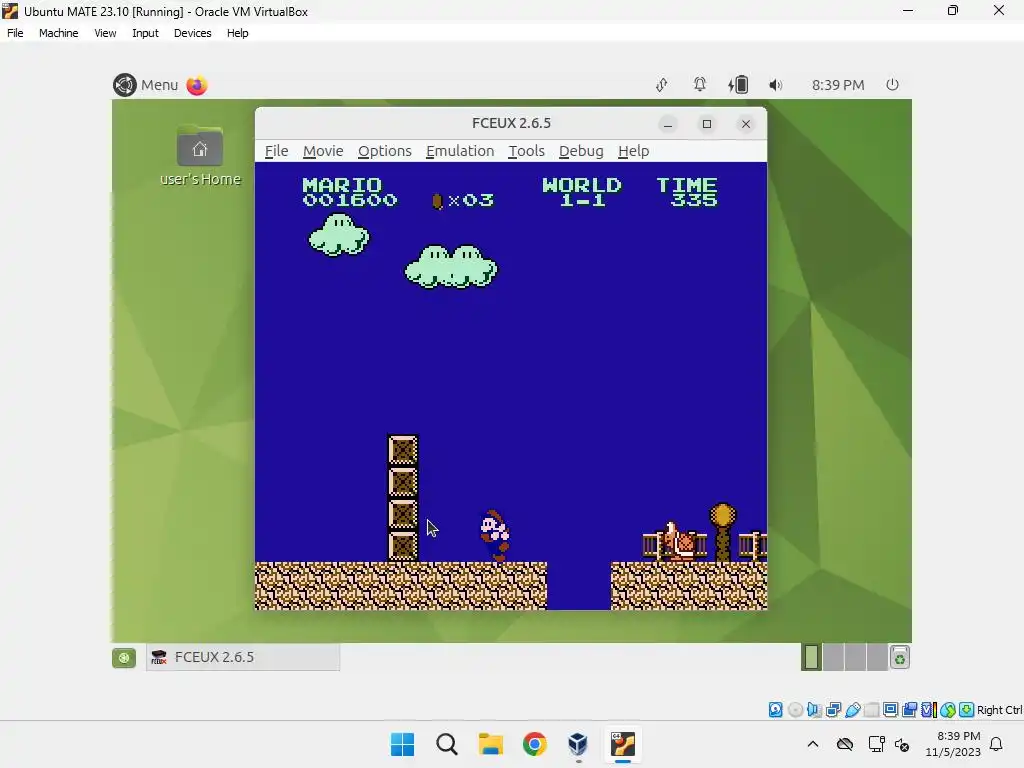Select the running VM taskbar icon
The height and width of the screenshot is (768, 1024).
pos(622,744)
